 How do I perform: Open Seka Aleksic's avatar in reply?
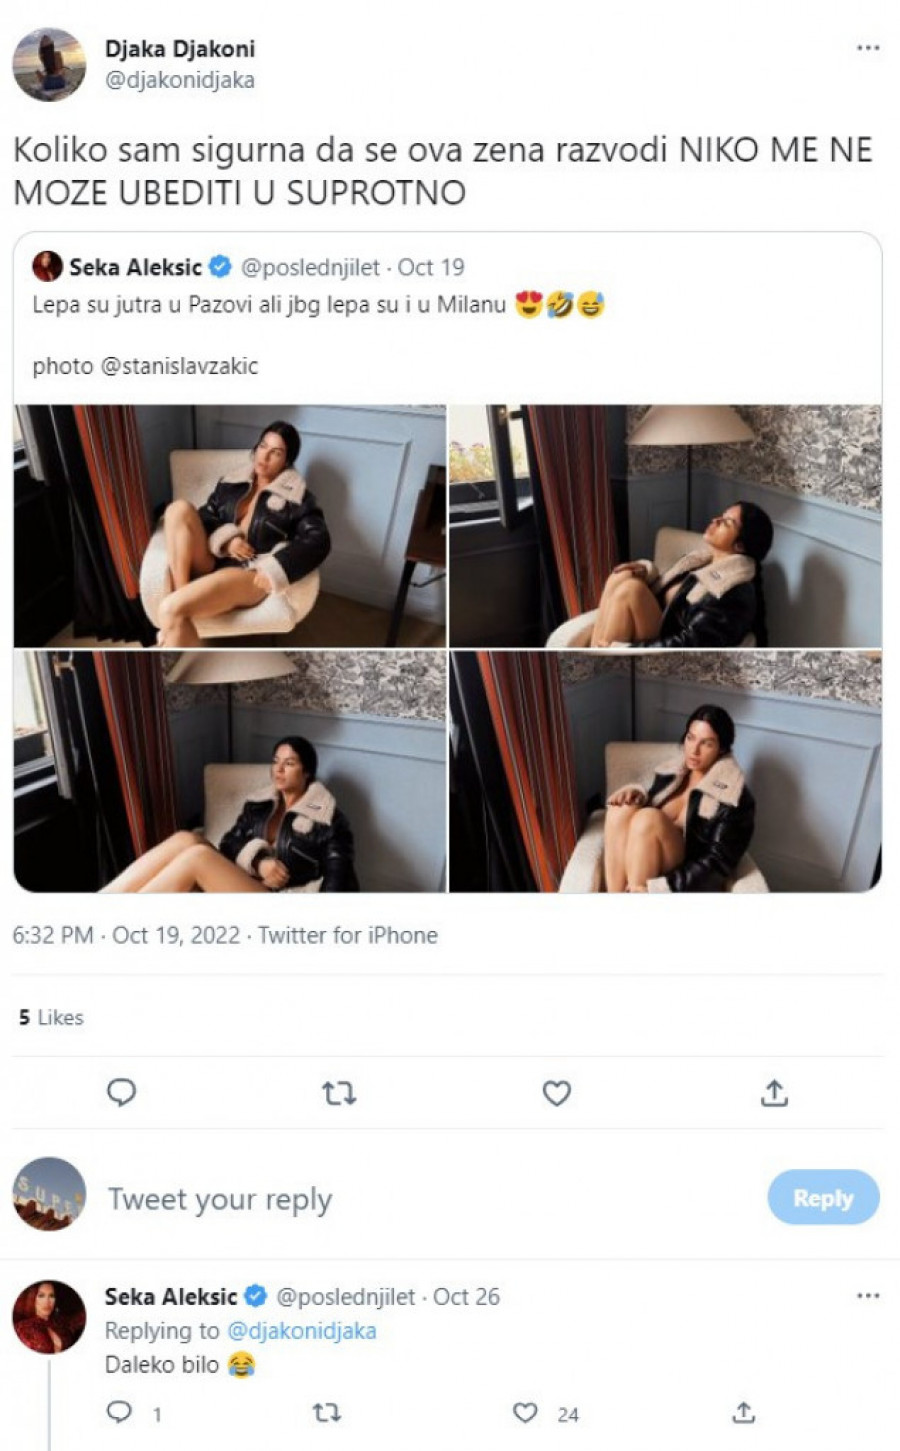click(49, 1316)
